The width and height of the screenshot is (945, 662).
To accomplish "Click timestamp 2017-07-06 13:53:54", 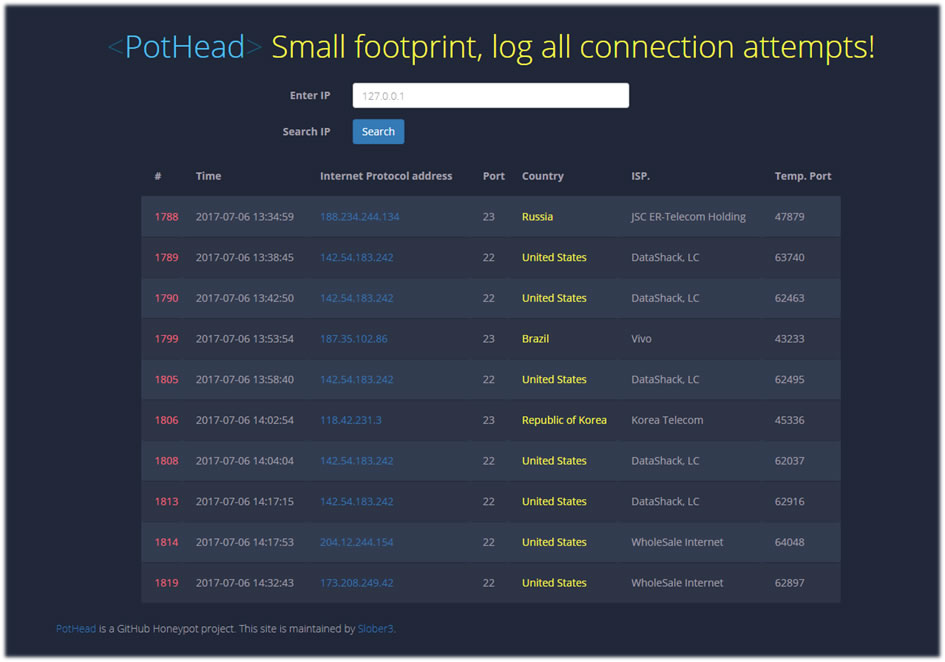I will click(245, 339).
